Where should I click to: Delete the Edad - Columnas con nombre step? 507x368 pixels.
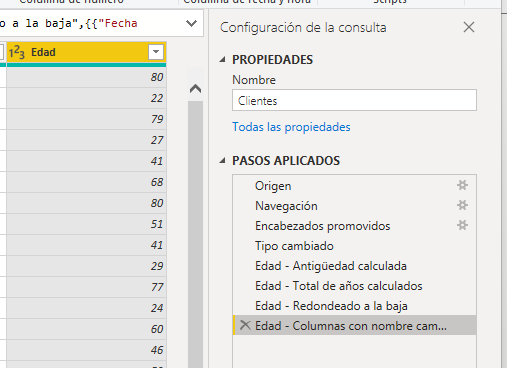point(245,325)
